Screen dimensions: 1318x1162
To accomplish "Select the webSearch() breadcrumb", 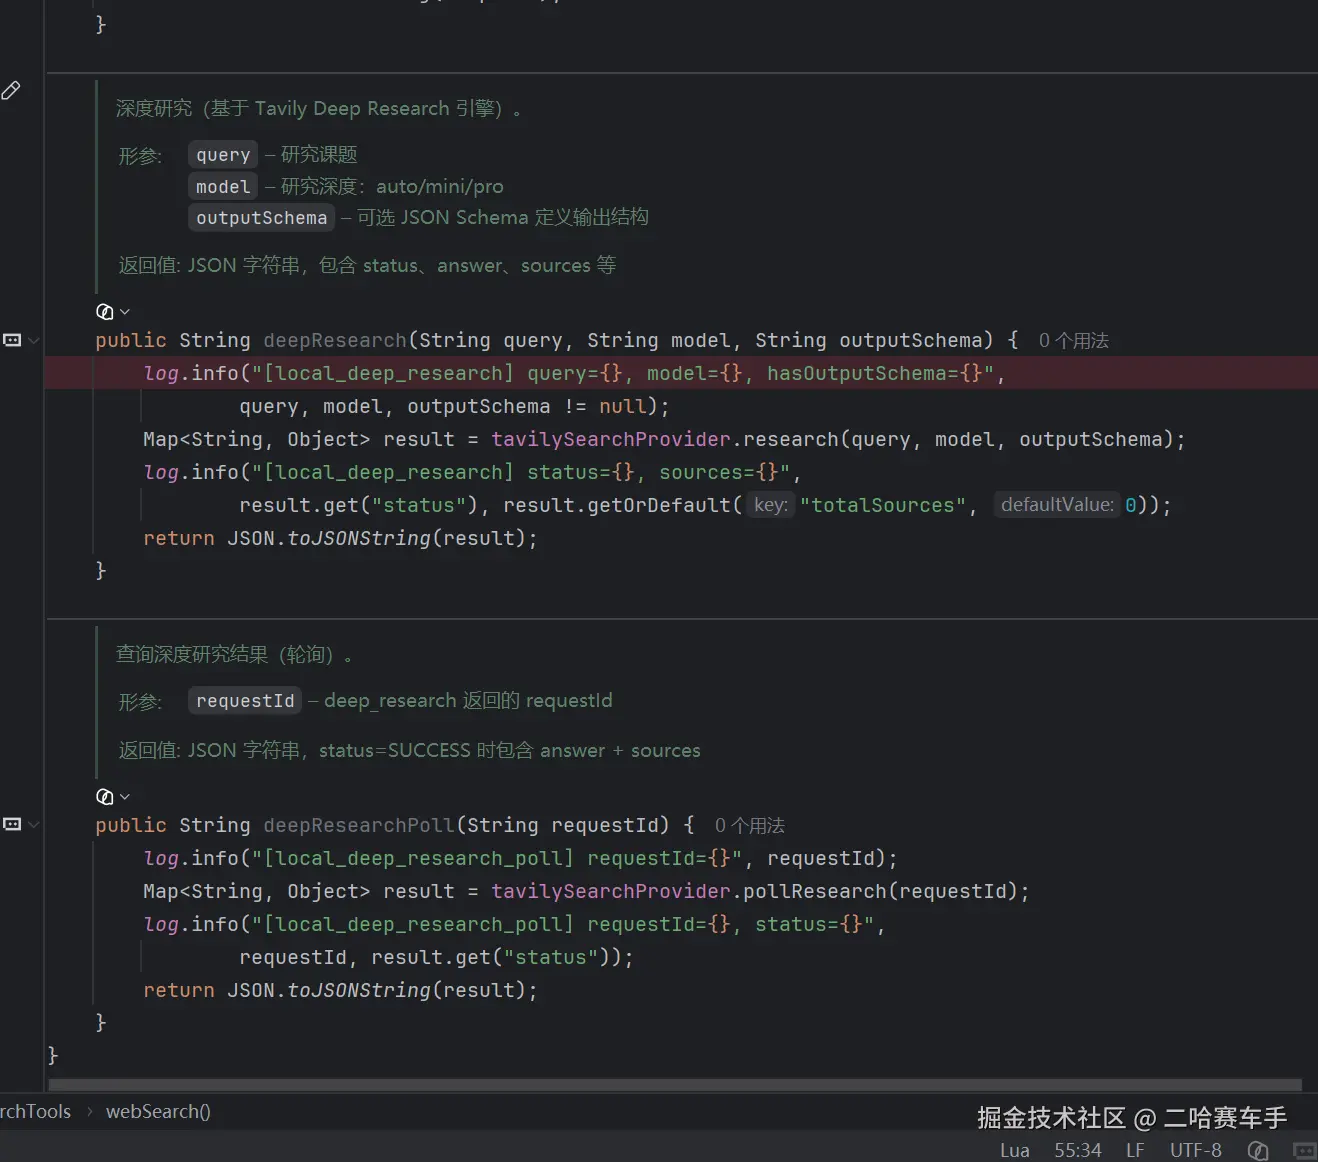I will tap(158, 1111).
